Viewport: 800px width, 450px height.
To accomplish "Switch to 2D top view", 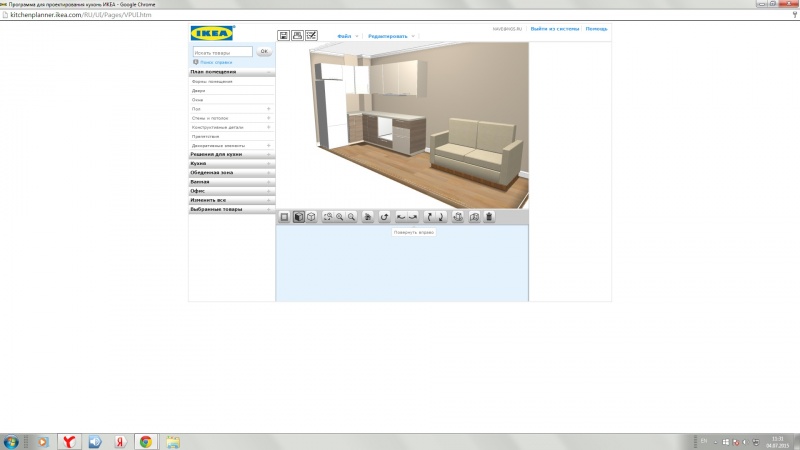I will [x=284, y=216].
